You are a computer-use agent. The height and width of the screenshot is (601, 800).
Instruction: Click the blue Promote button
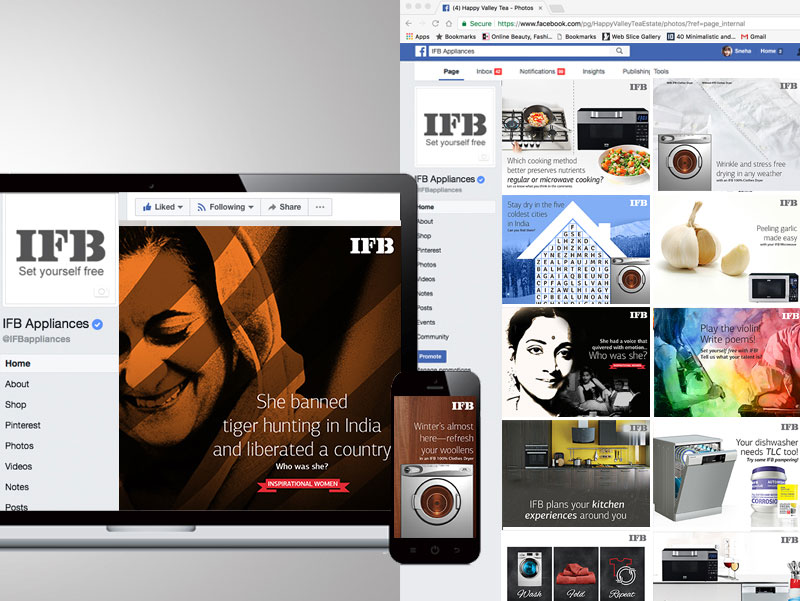click(x=431, y=356)
